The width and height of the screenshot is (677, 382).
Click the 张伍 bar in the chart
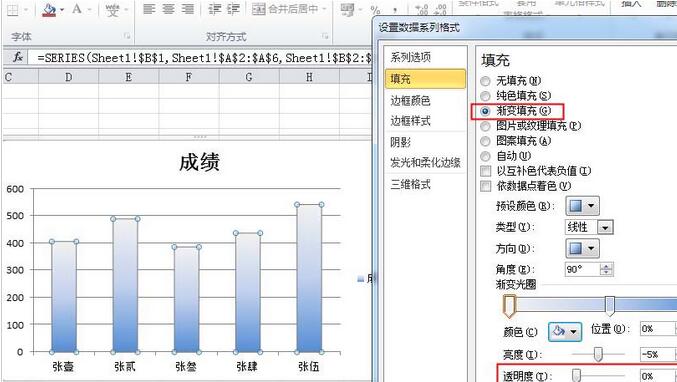pos(309,278)
